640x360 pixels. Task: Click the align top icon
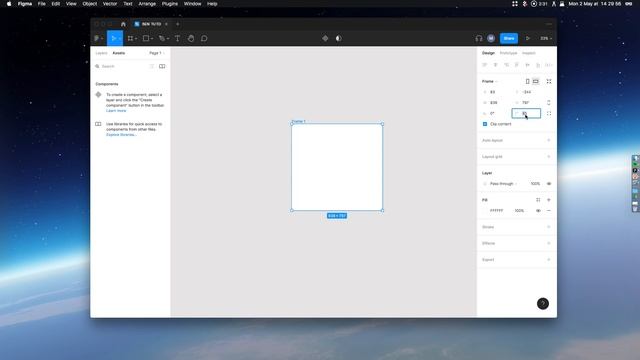[x=517, y=65]
